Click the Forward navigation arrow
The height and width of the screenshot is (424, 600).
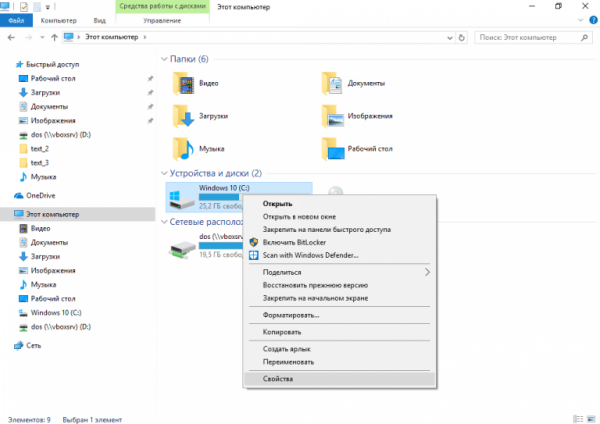28,38
